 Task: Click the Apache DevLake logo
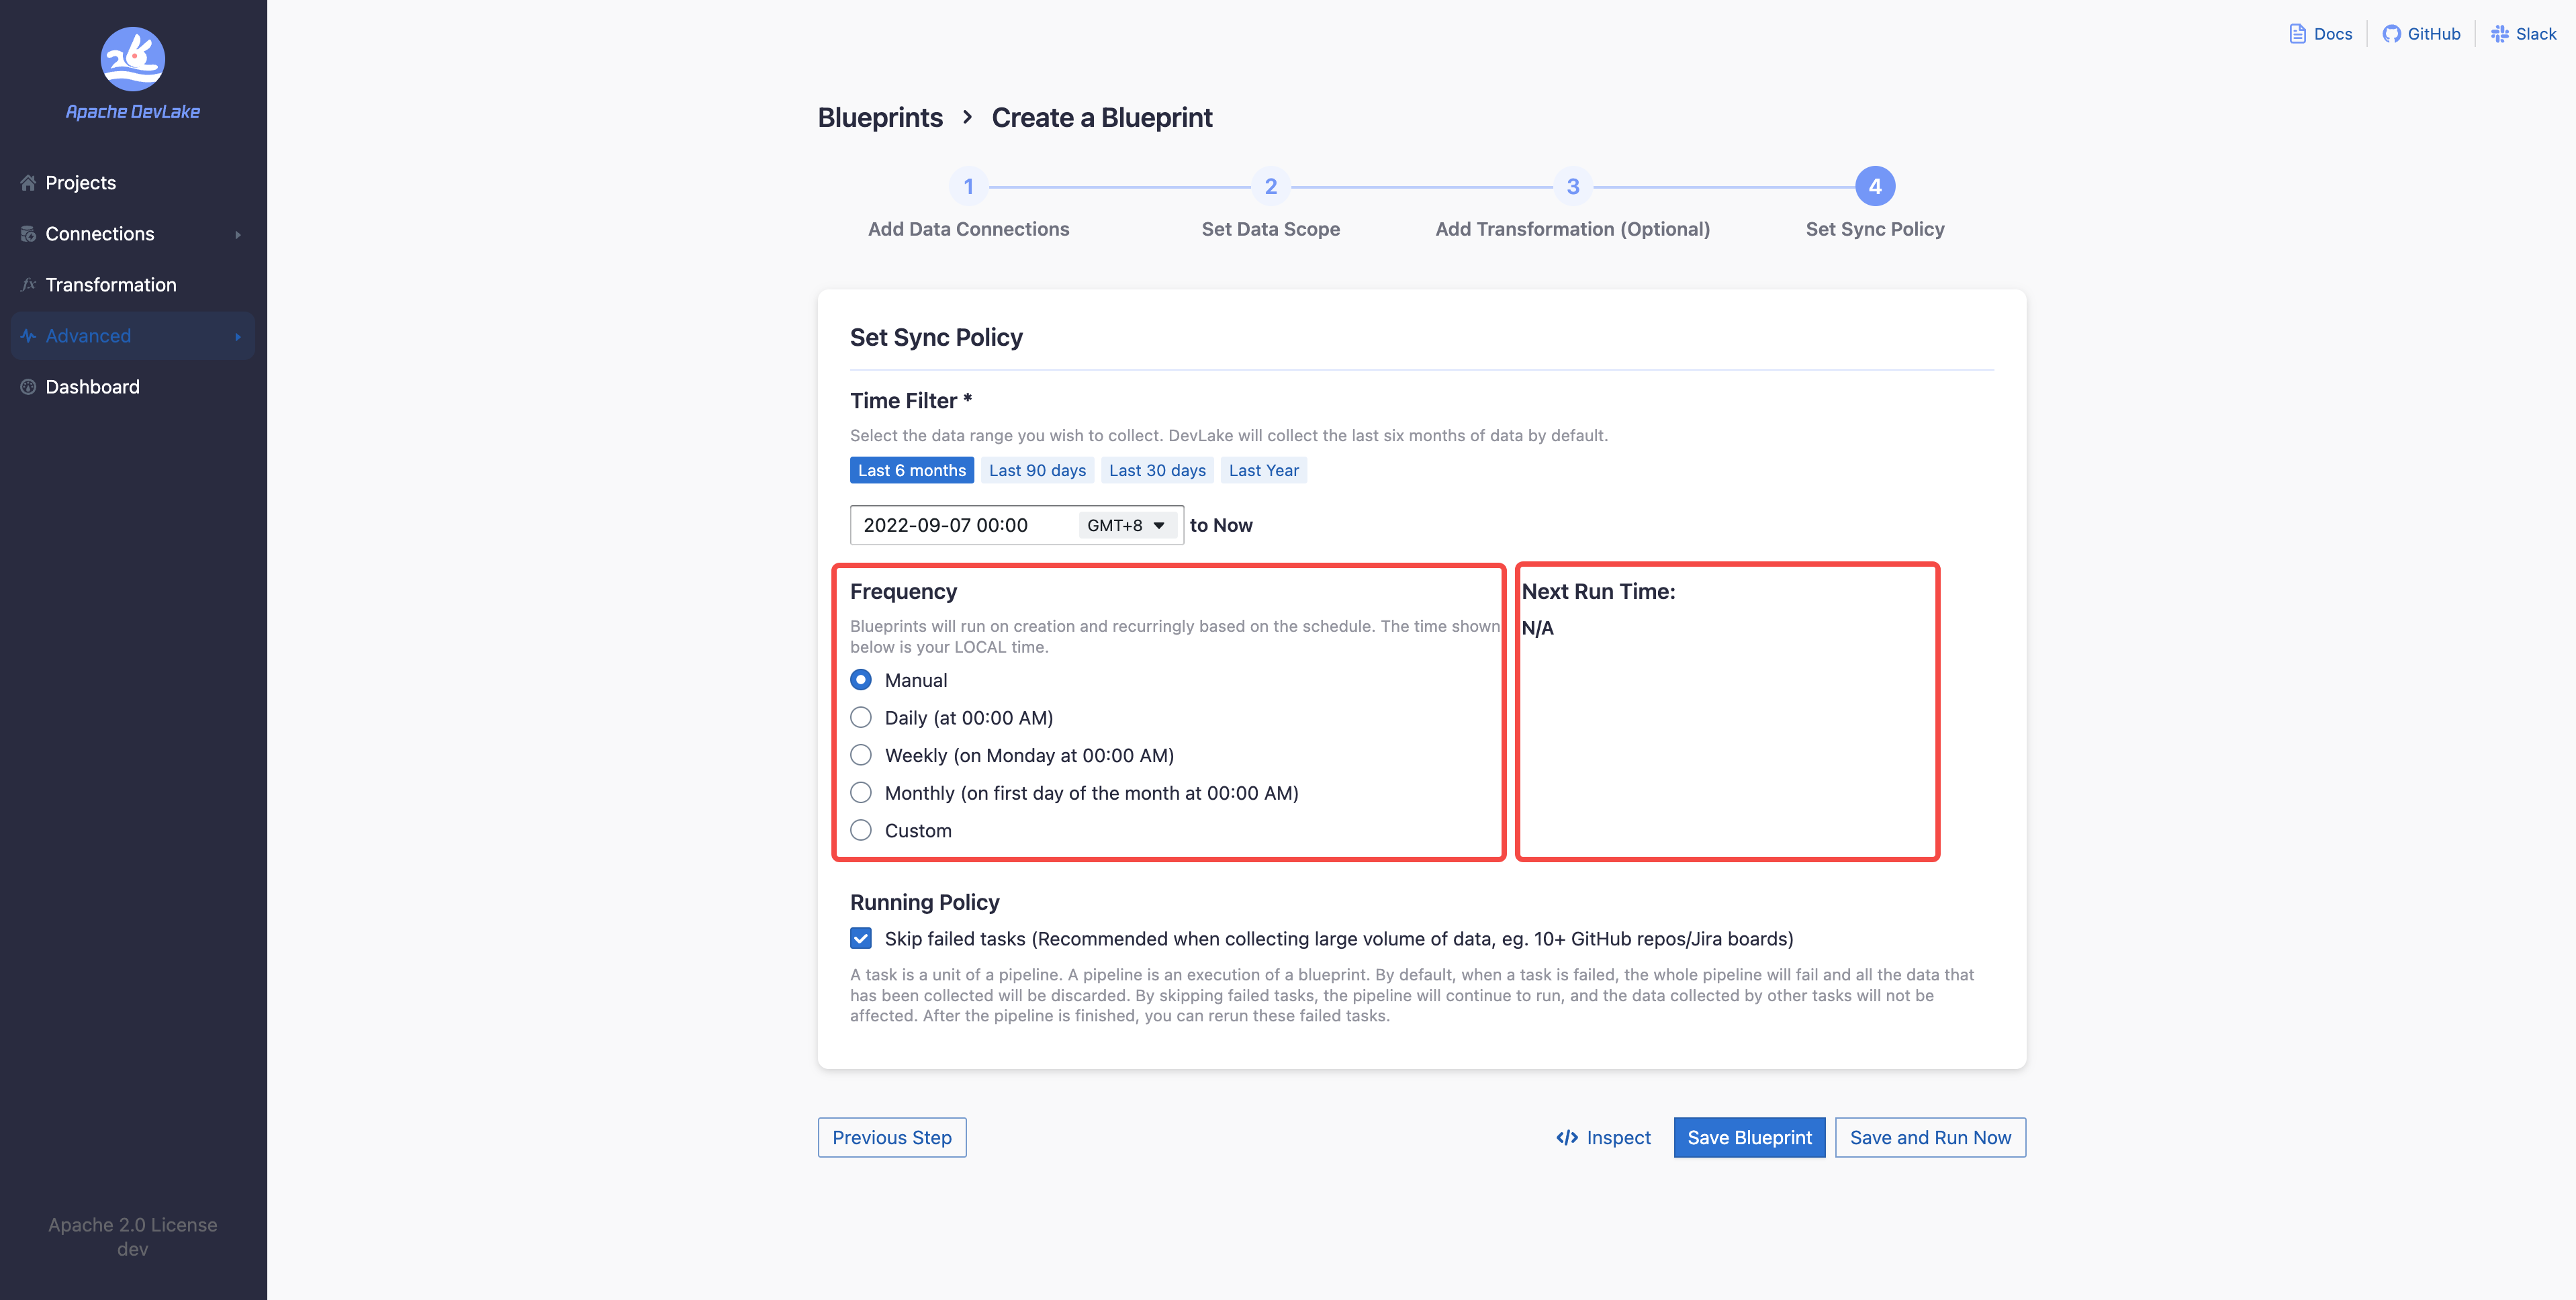click(x=132, y=60)
